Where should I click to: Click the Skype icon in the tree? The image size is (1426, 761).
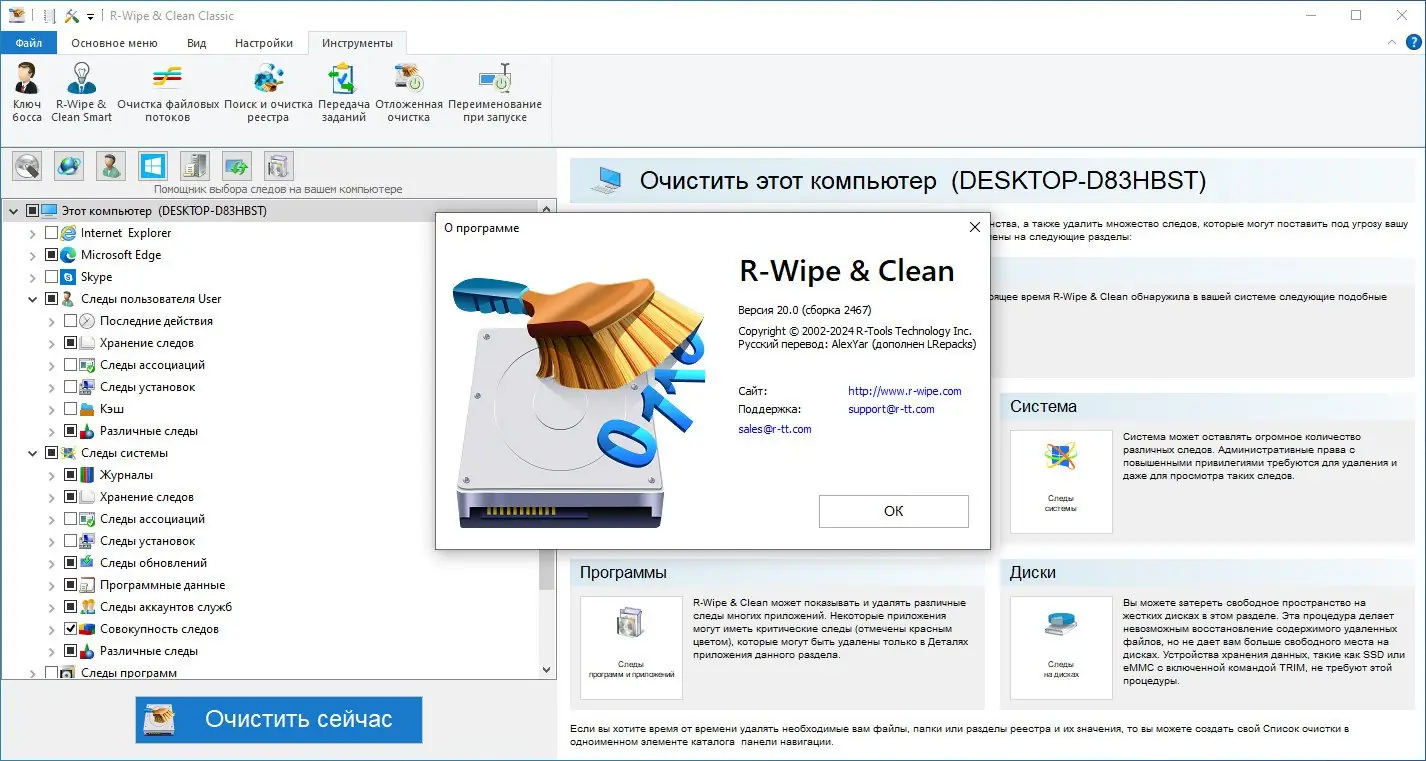[x=69, y=277]
